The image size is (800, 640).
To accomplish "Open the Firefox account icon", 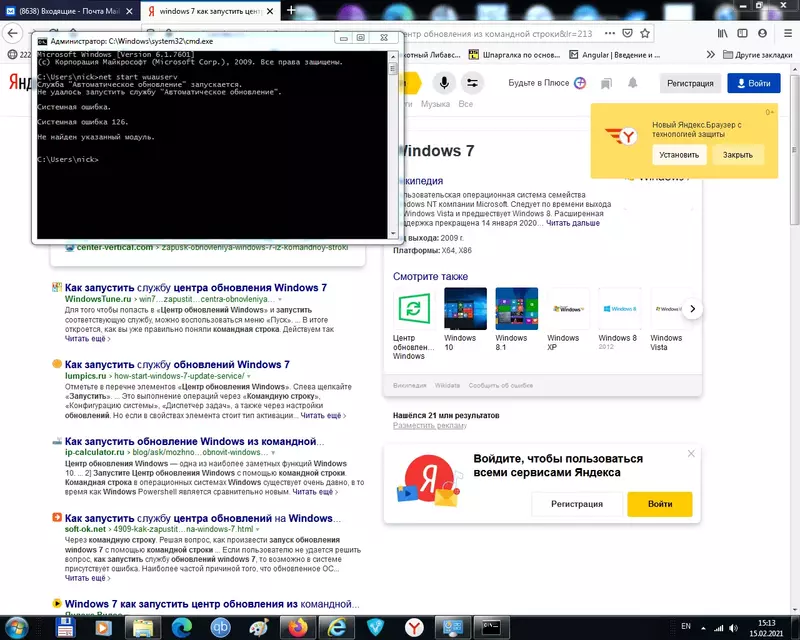I will 762,33.
